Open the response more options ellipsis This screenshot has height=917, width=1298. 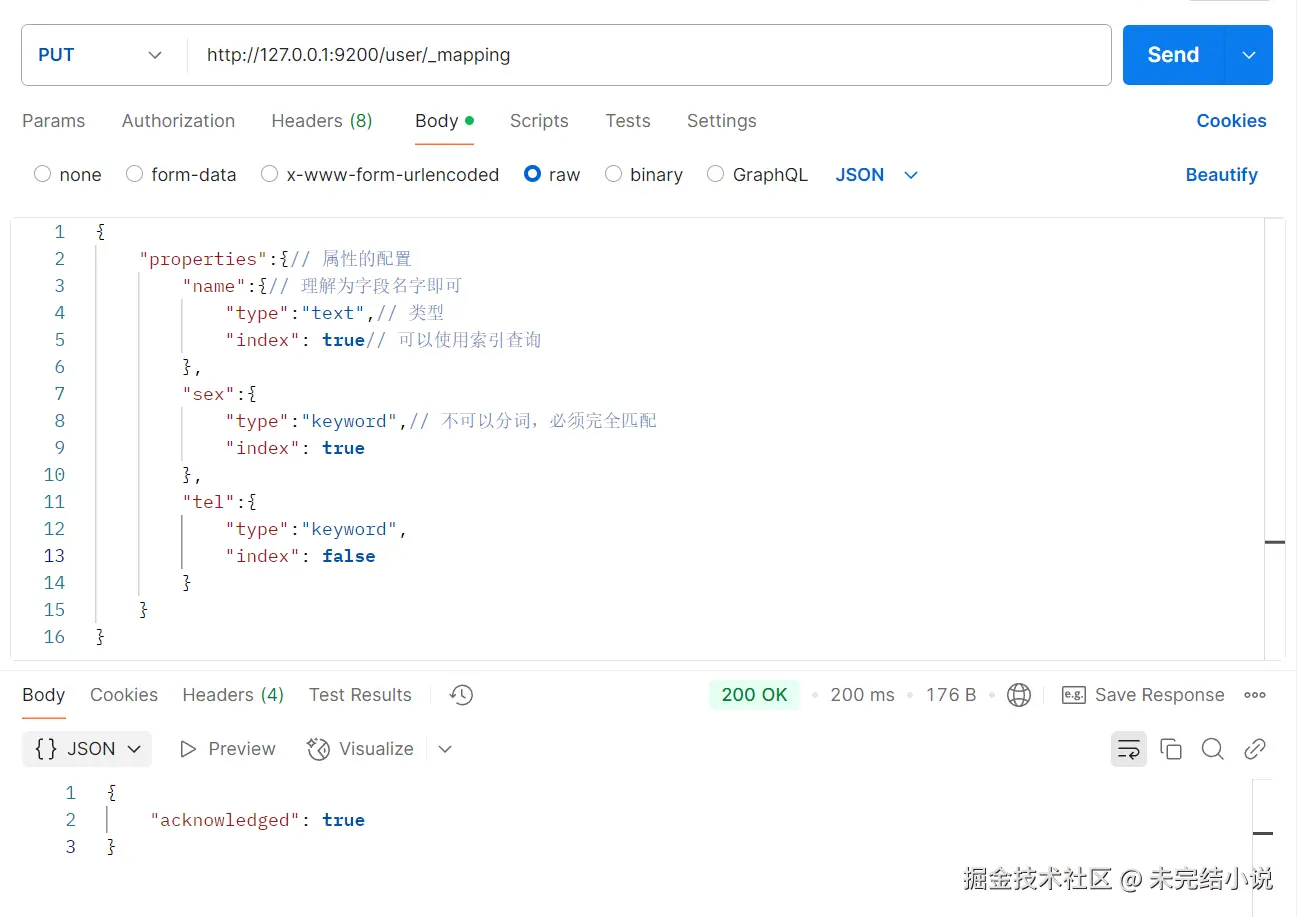click(1255, 695)
